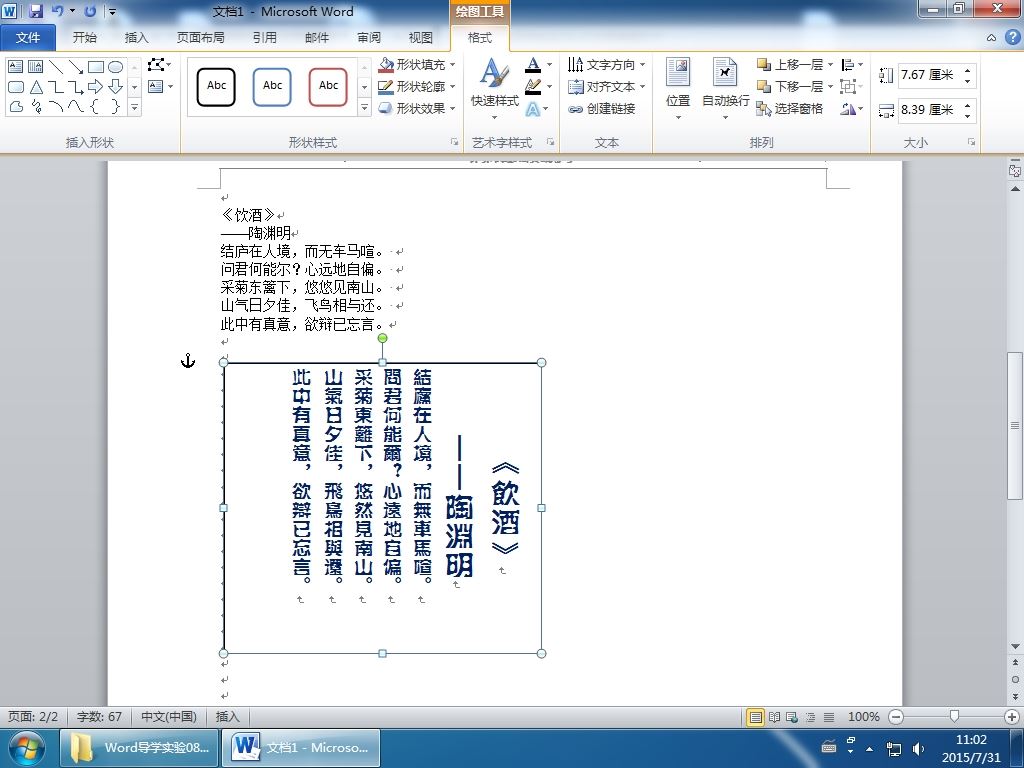This screenshot has height=768, width=1024.
Task: Switch to the 引用 References tab
Action: coord(264,38)
